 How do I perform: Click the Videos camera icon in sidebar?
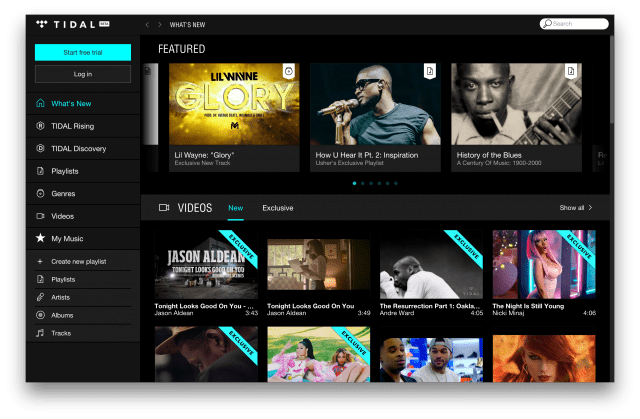tap(40, 216)
